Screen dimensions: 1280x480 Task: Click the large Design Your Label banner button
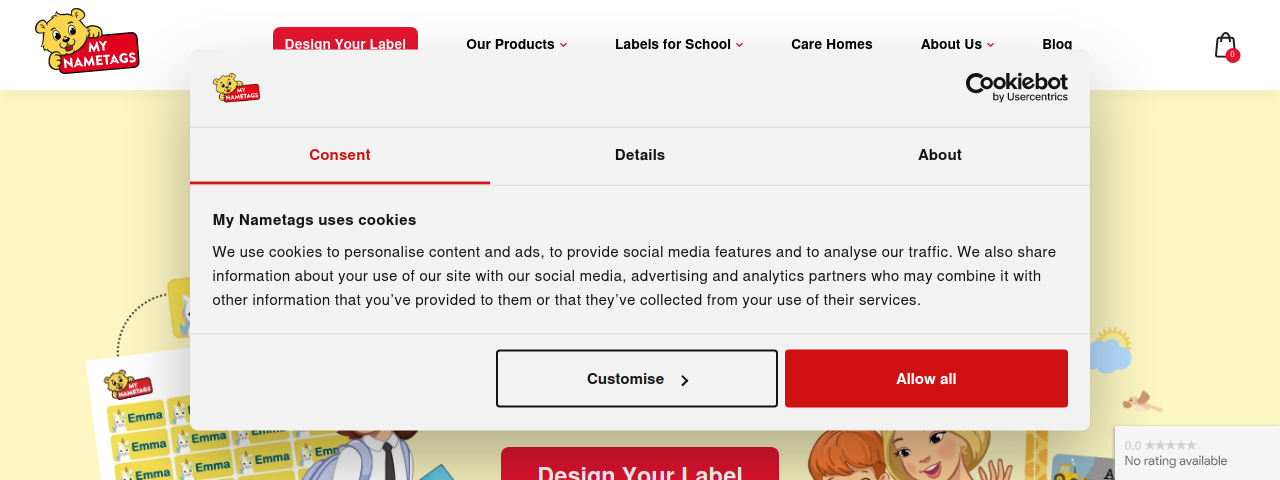(x=640, y=465)
